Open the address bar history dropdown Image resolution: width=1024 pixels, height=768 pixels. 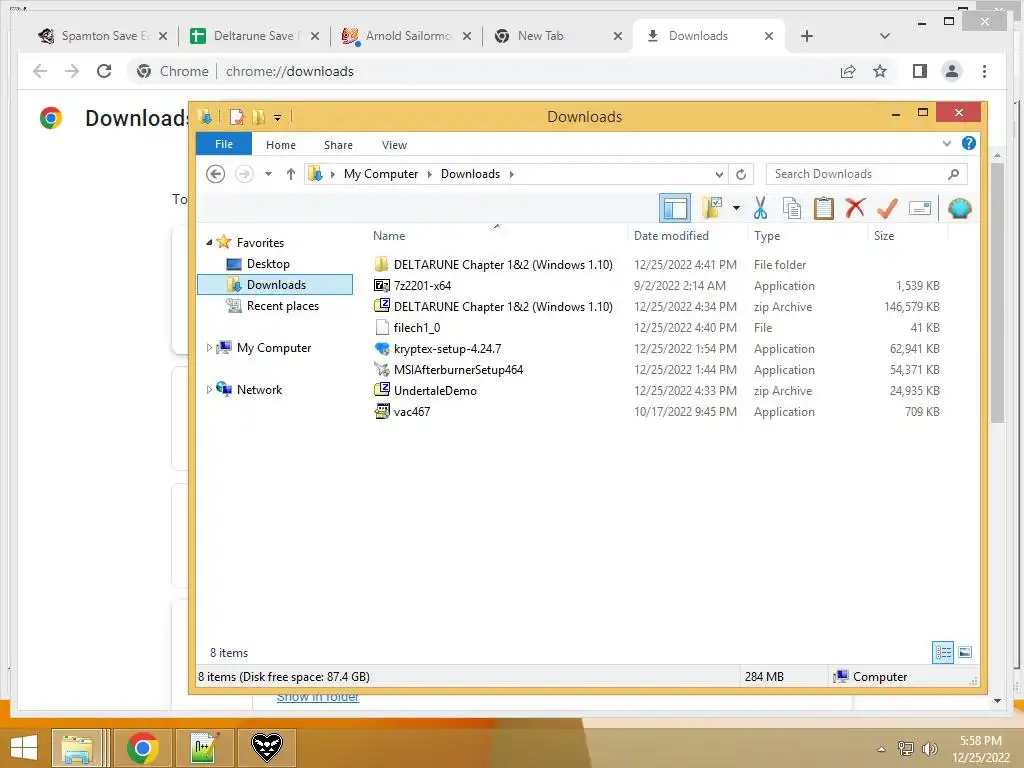[718, 174]
